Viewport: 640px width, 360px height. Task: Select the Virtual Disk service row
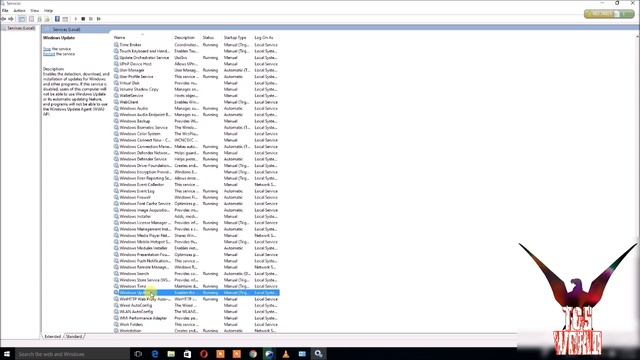[x=196, y=83]
